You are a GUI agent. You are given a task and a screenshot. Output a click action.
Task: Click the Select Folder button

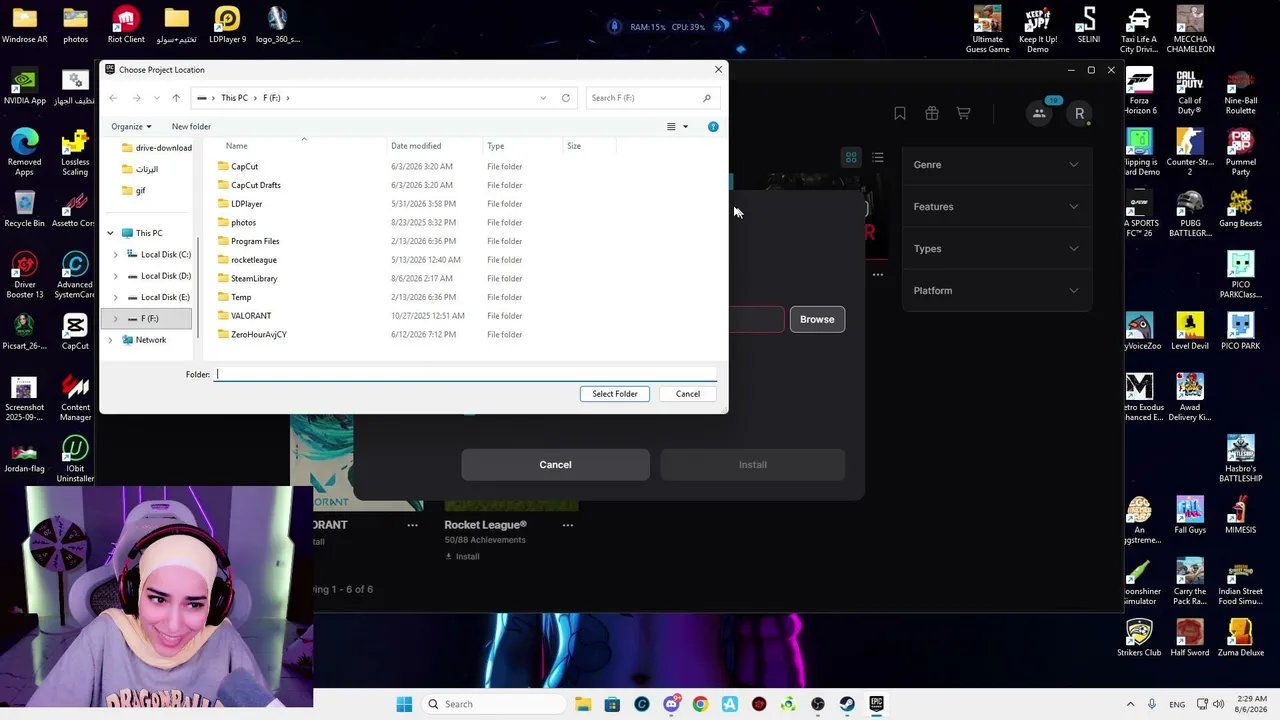[x=615, y=394]
